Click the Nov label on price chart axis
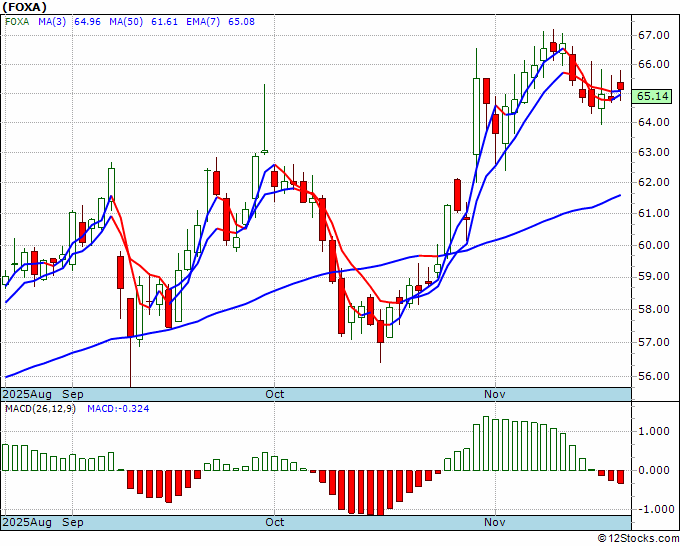The width and height of the screenshot is (680, 546). pos(495,394)
